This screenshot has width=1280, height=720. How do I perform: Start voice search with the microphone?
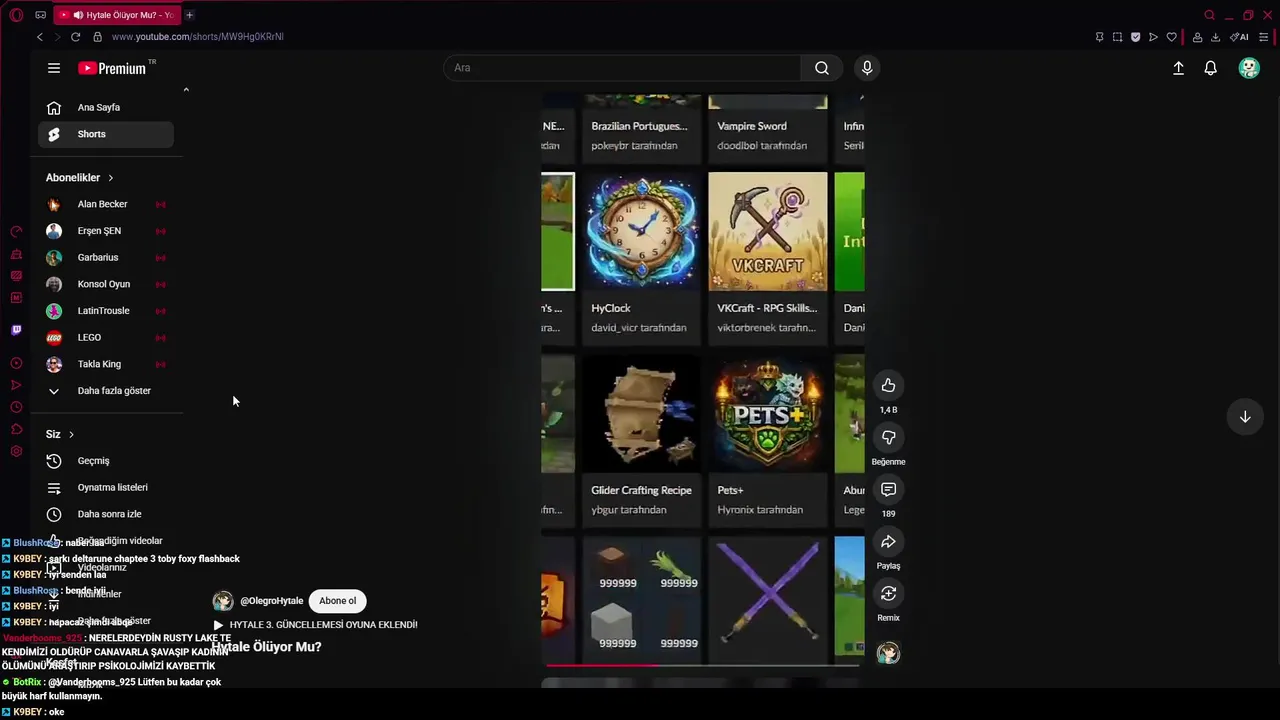point(867,68)
